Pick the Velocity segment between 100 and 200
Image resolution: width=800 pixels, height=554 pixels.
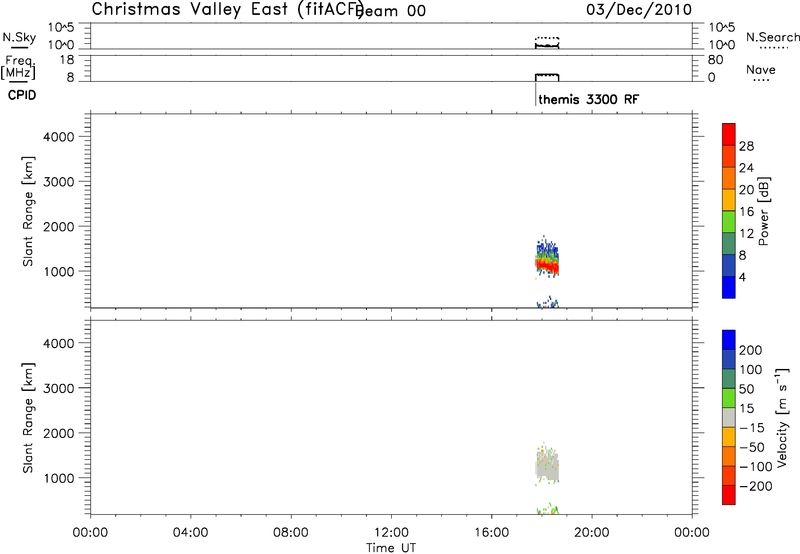point(729,359)
